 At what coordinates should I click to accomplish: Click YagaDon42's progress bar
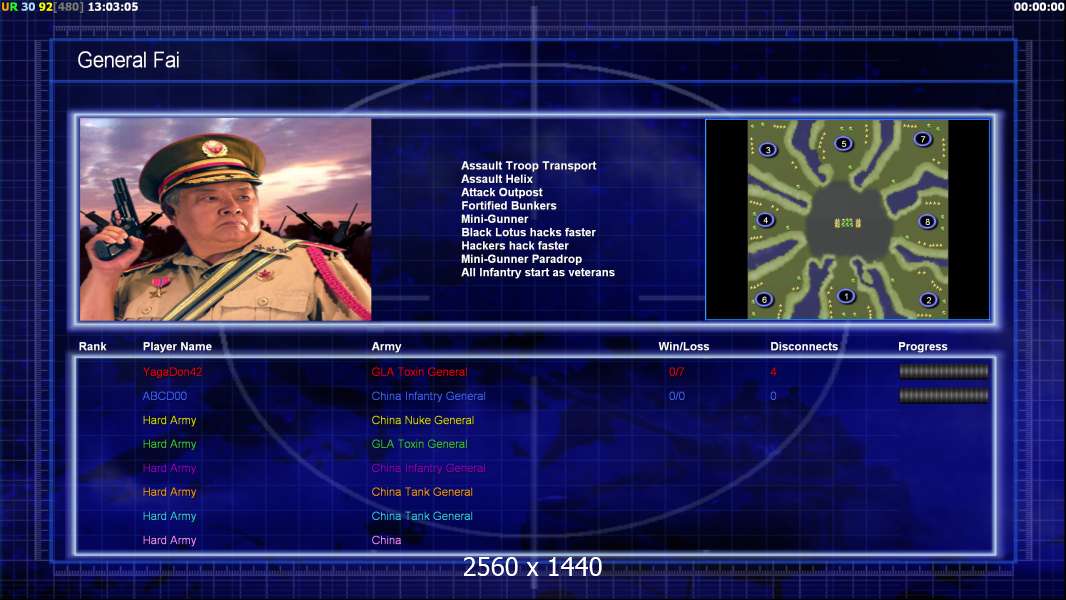pyautogui.click(x=943, y=371)
